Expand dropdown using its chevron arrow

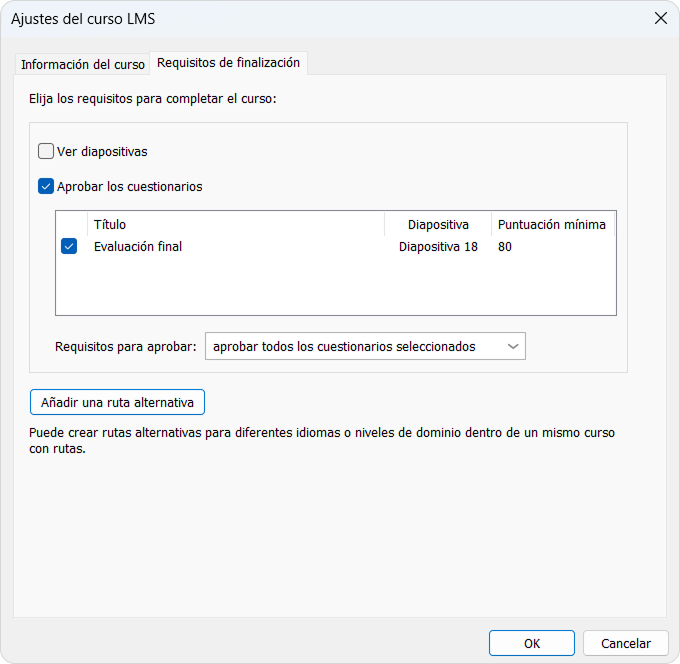[x=513, y=347]
